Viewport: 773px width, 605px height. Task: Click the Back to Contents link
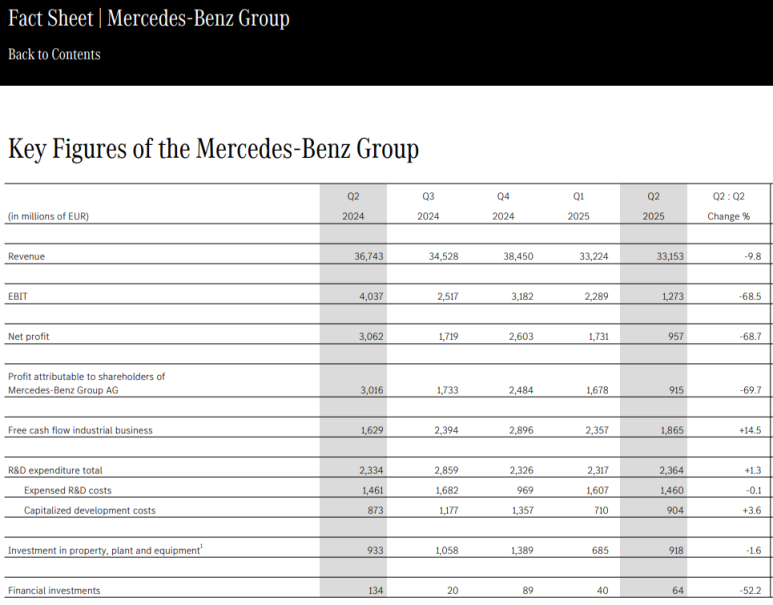tap(54, 54)
